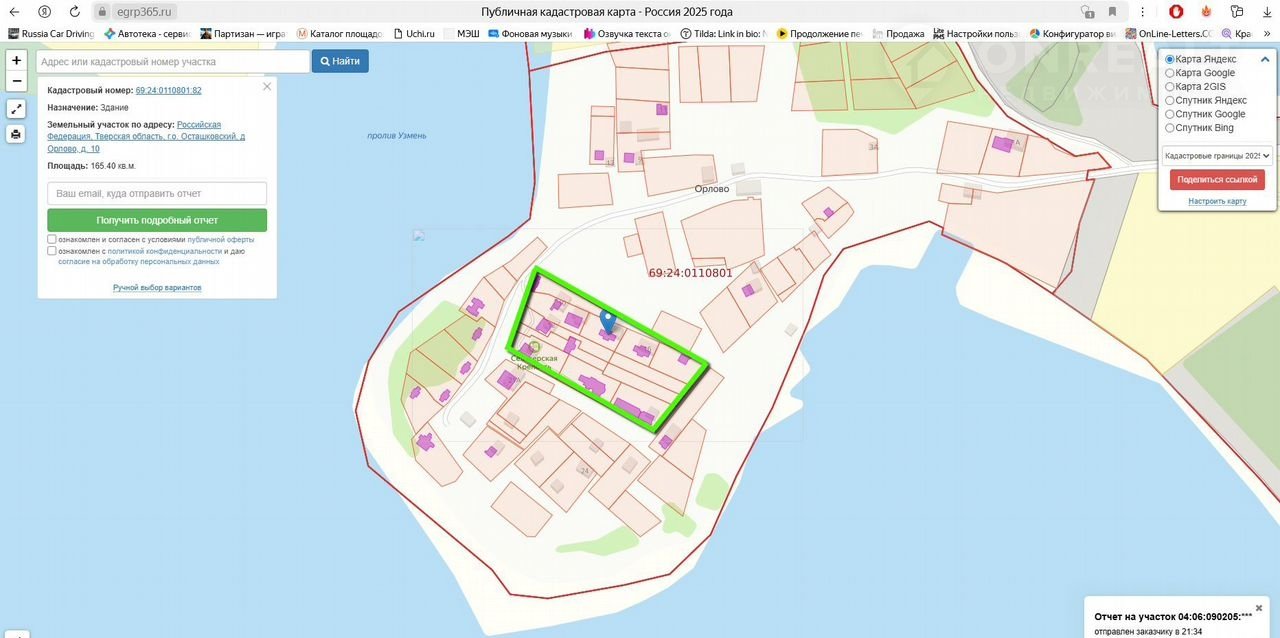Close the cadastral info panel

click(267, 87)
